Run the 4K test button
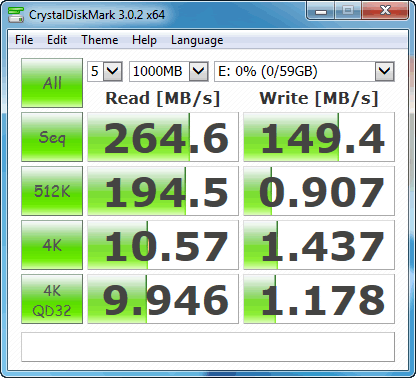 tap(52, 245)
